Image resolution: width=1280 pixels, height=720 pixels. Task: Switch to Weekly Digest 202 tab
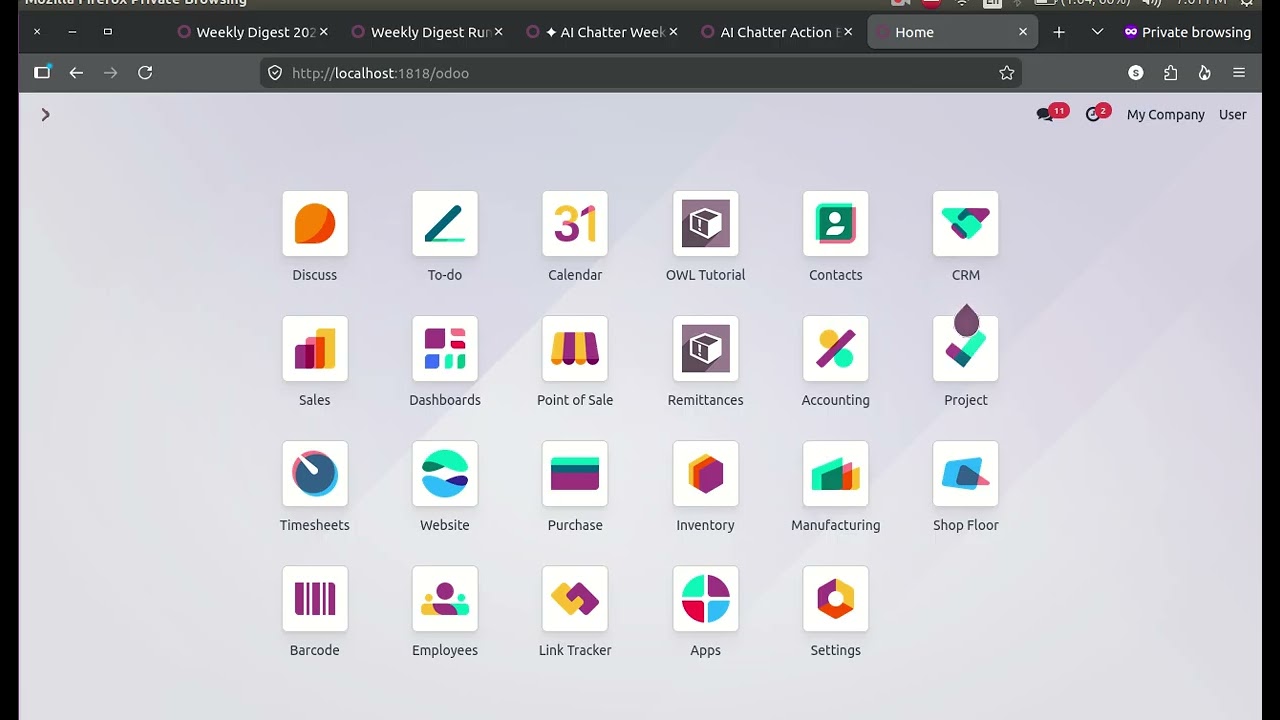(x=253, y=32)
